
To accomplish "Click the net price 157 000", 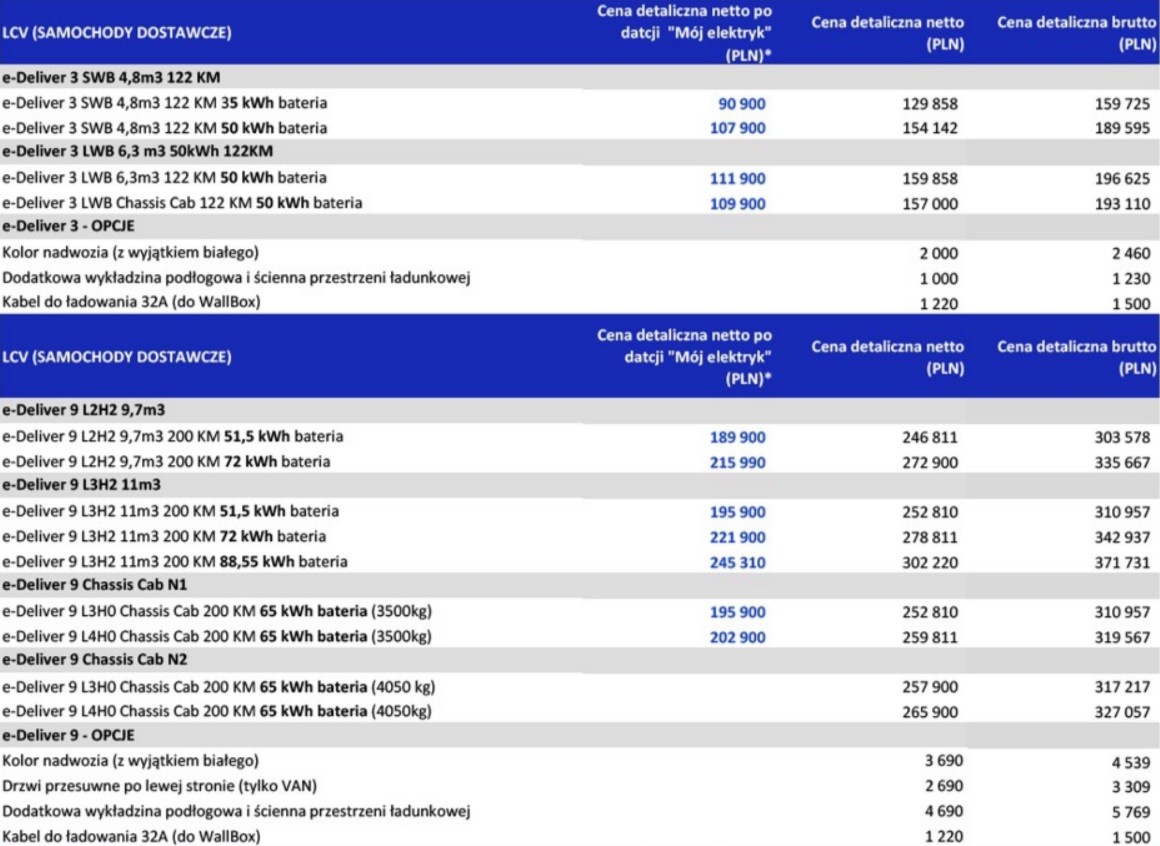I will [x=930, y=203].
